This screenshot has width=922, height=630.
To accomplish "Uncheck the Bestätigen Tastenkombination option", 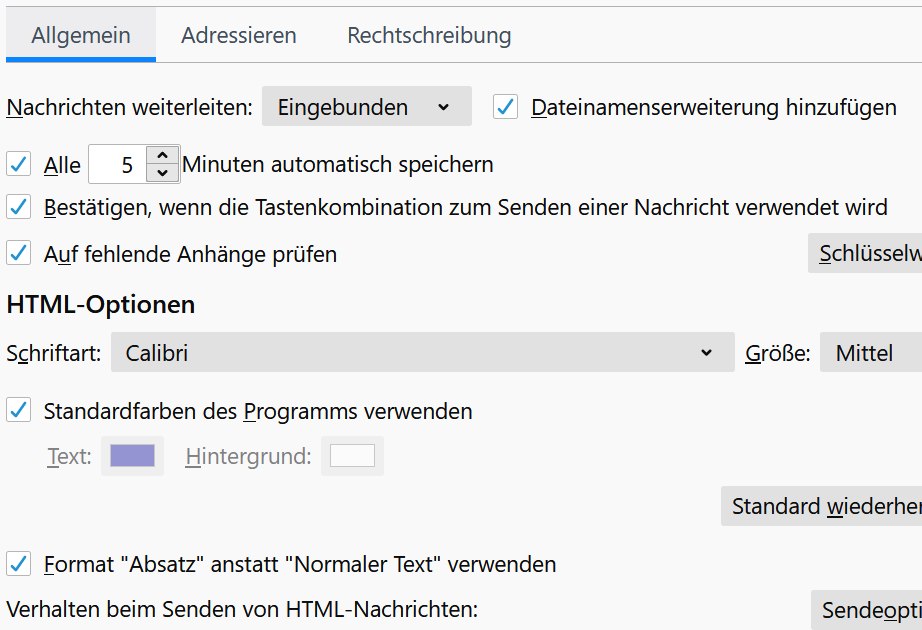I will [19, 208].
